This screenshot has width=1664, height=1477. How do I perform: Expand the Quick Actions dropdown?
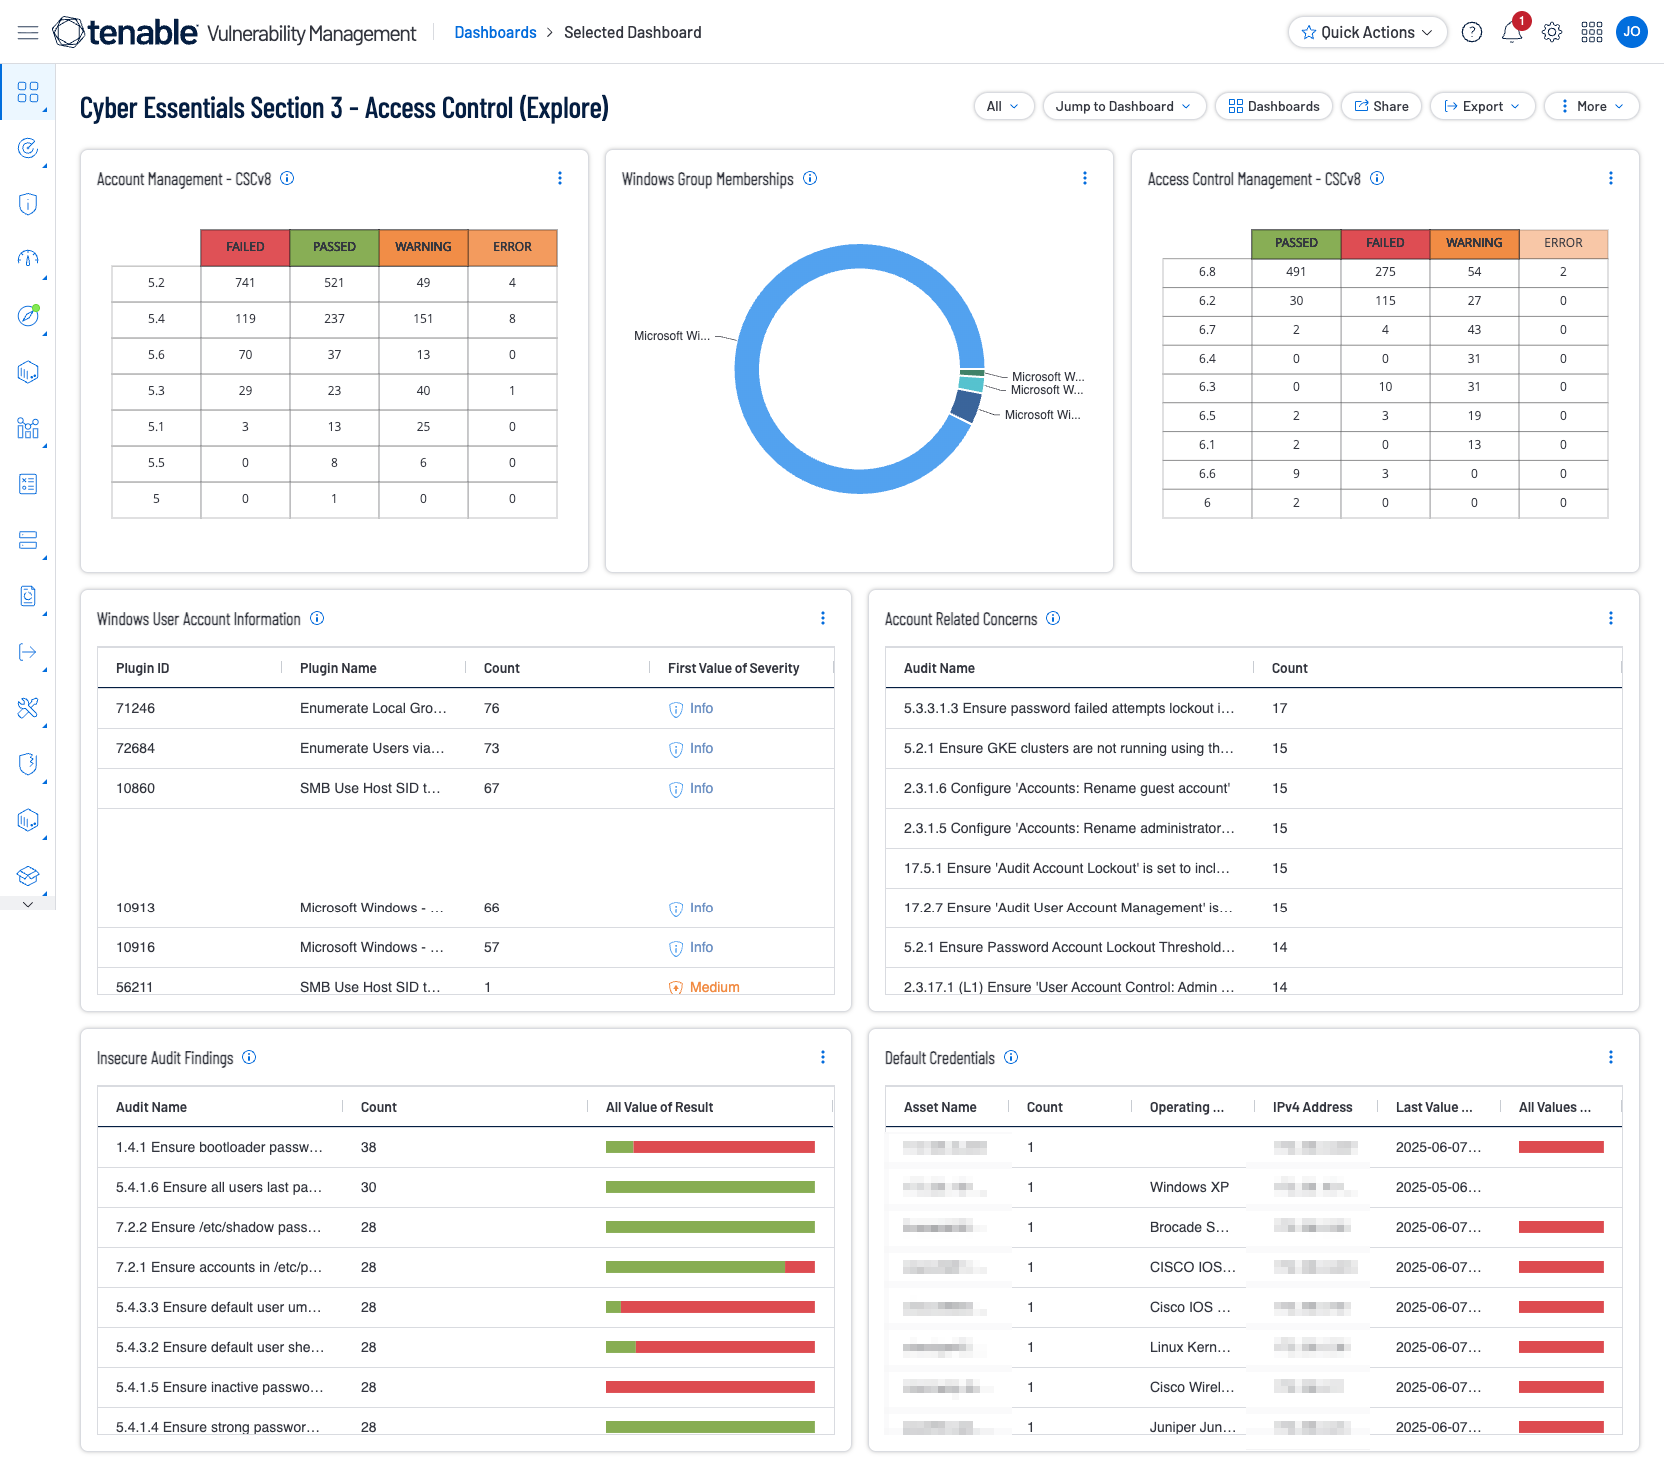pos(1366,32)
